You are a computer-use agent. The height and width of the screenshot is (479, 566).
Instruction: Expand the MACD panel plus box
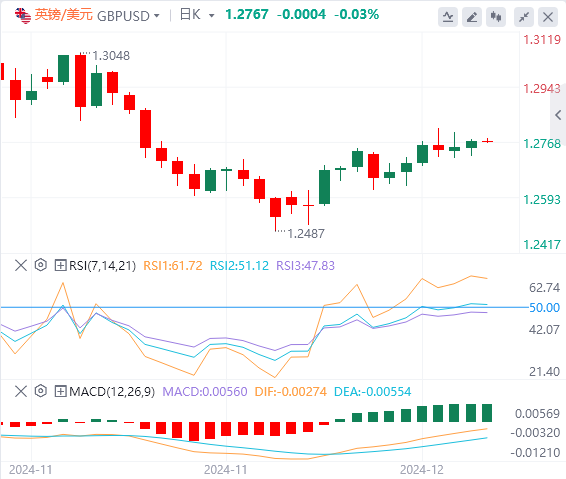60,391
